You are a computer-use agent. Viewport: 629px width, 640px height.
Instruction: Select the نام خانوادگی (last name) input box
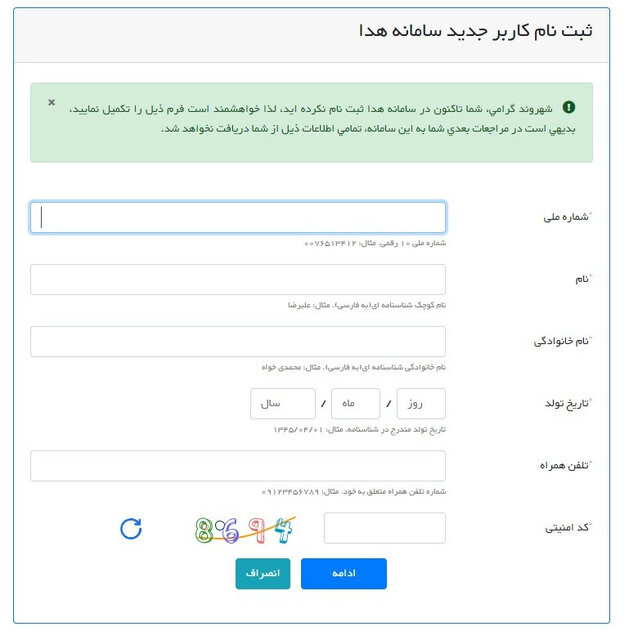pyautogui.click(x=238, y=342)
